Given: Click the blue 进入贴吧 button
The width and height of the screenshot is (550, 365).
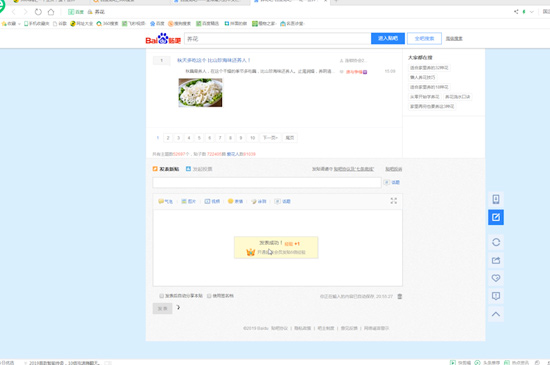Looking at the screenshot, I should (x=388, y=39).
